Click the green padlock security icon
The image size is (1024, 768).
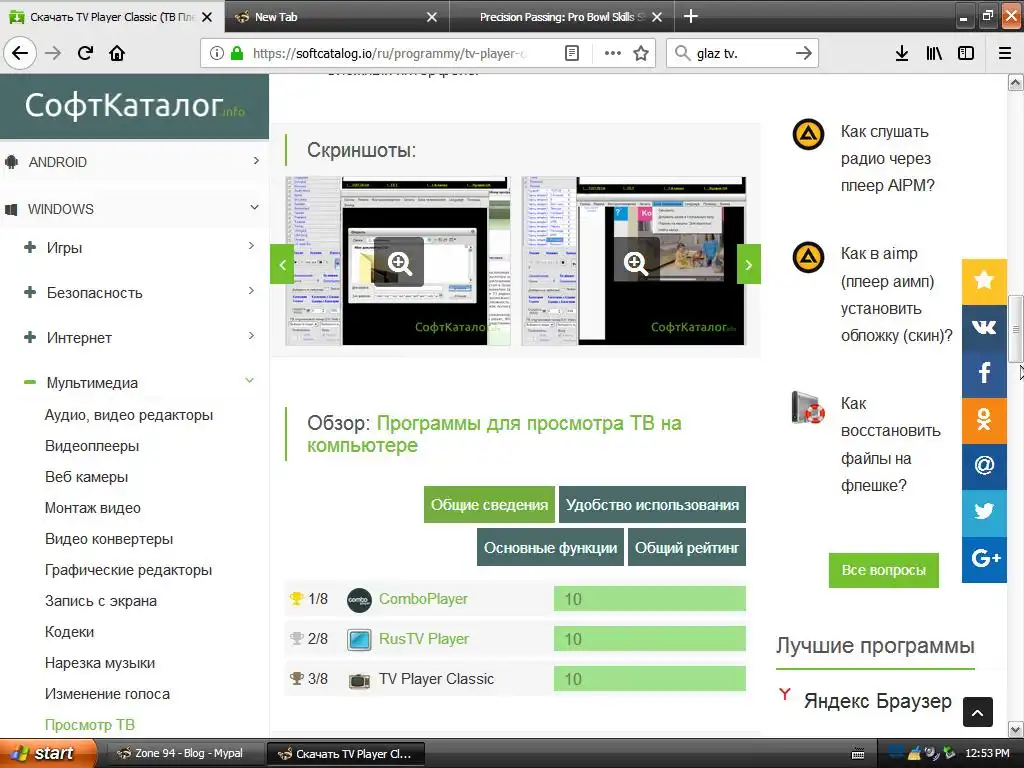pos(237,53)
